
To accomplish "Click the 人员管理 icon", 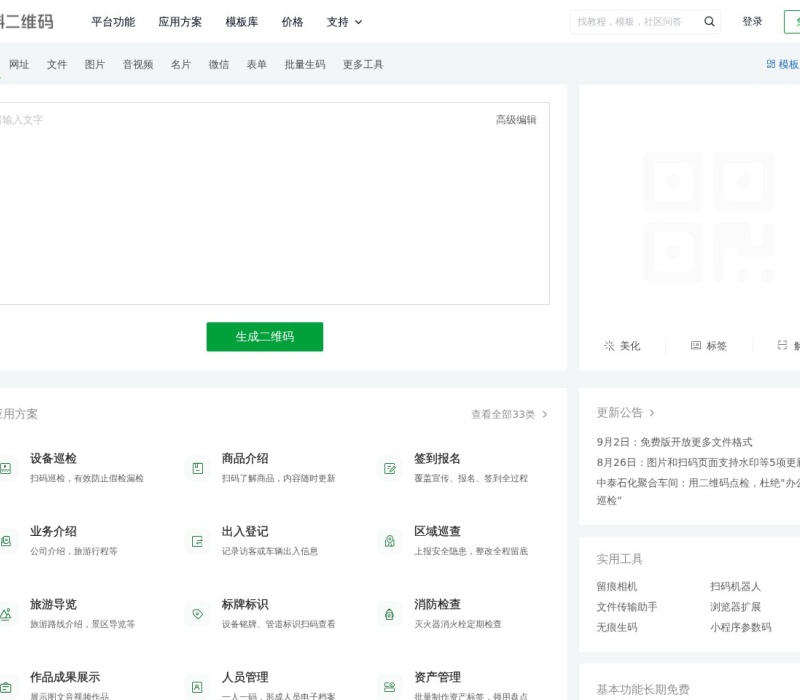I will 197,687.
